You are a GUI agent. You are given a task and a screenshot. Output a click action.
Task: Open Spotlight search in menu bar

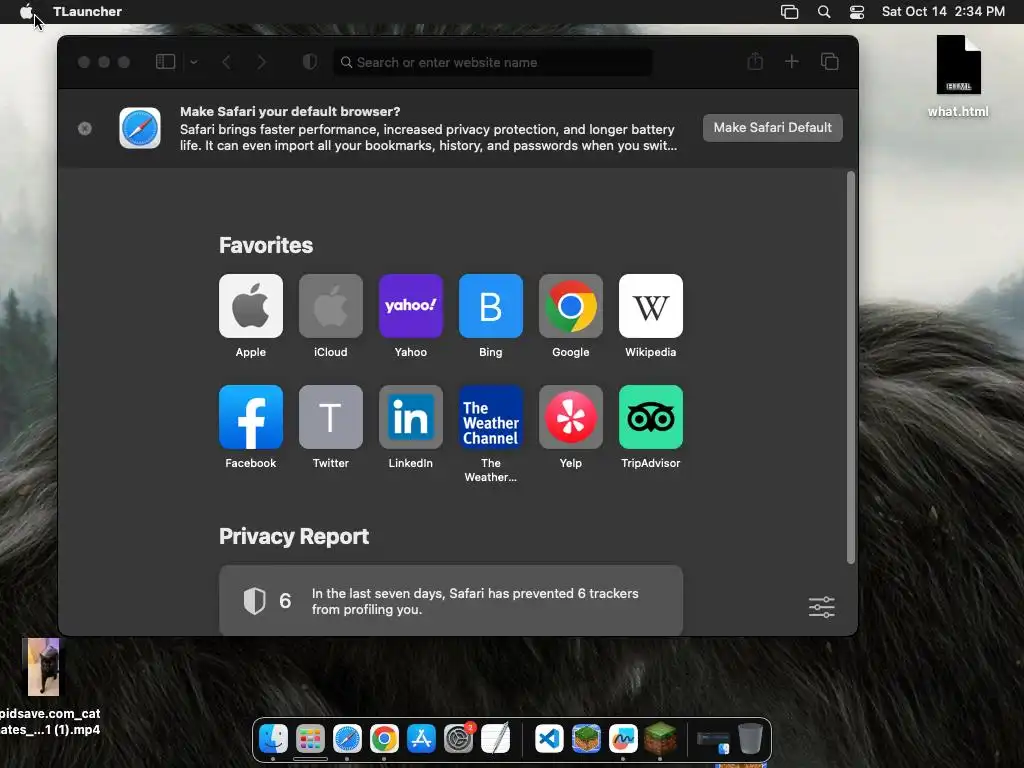click(x=824, y=12)
